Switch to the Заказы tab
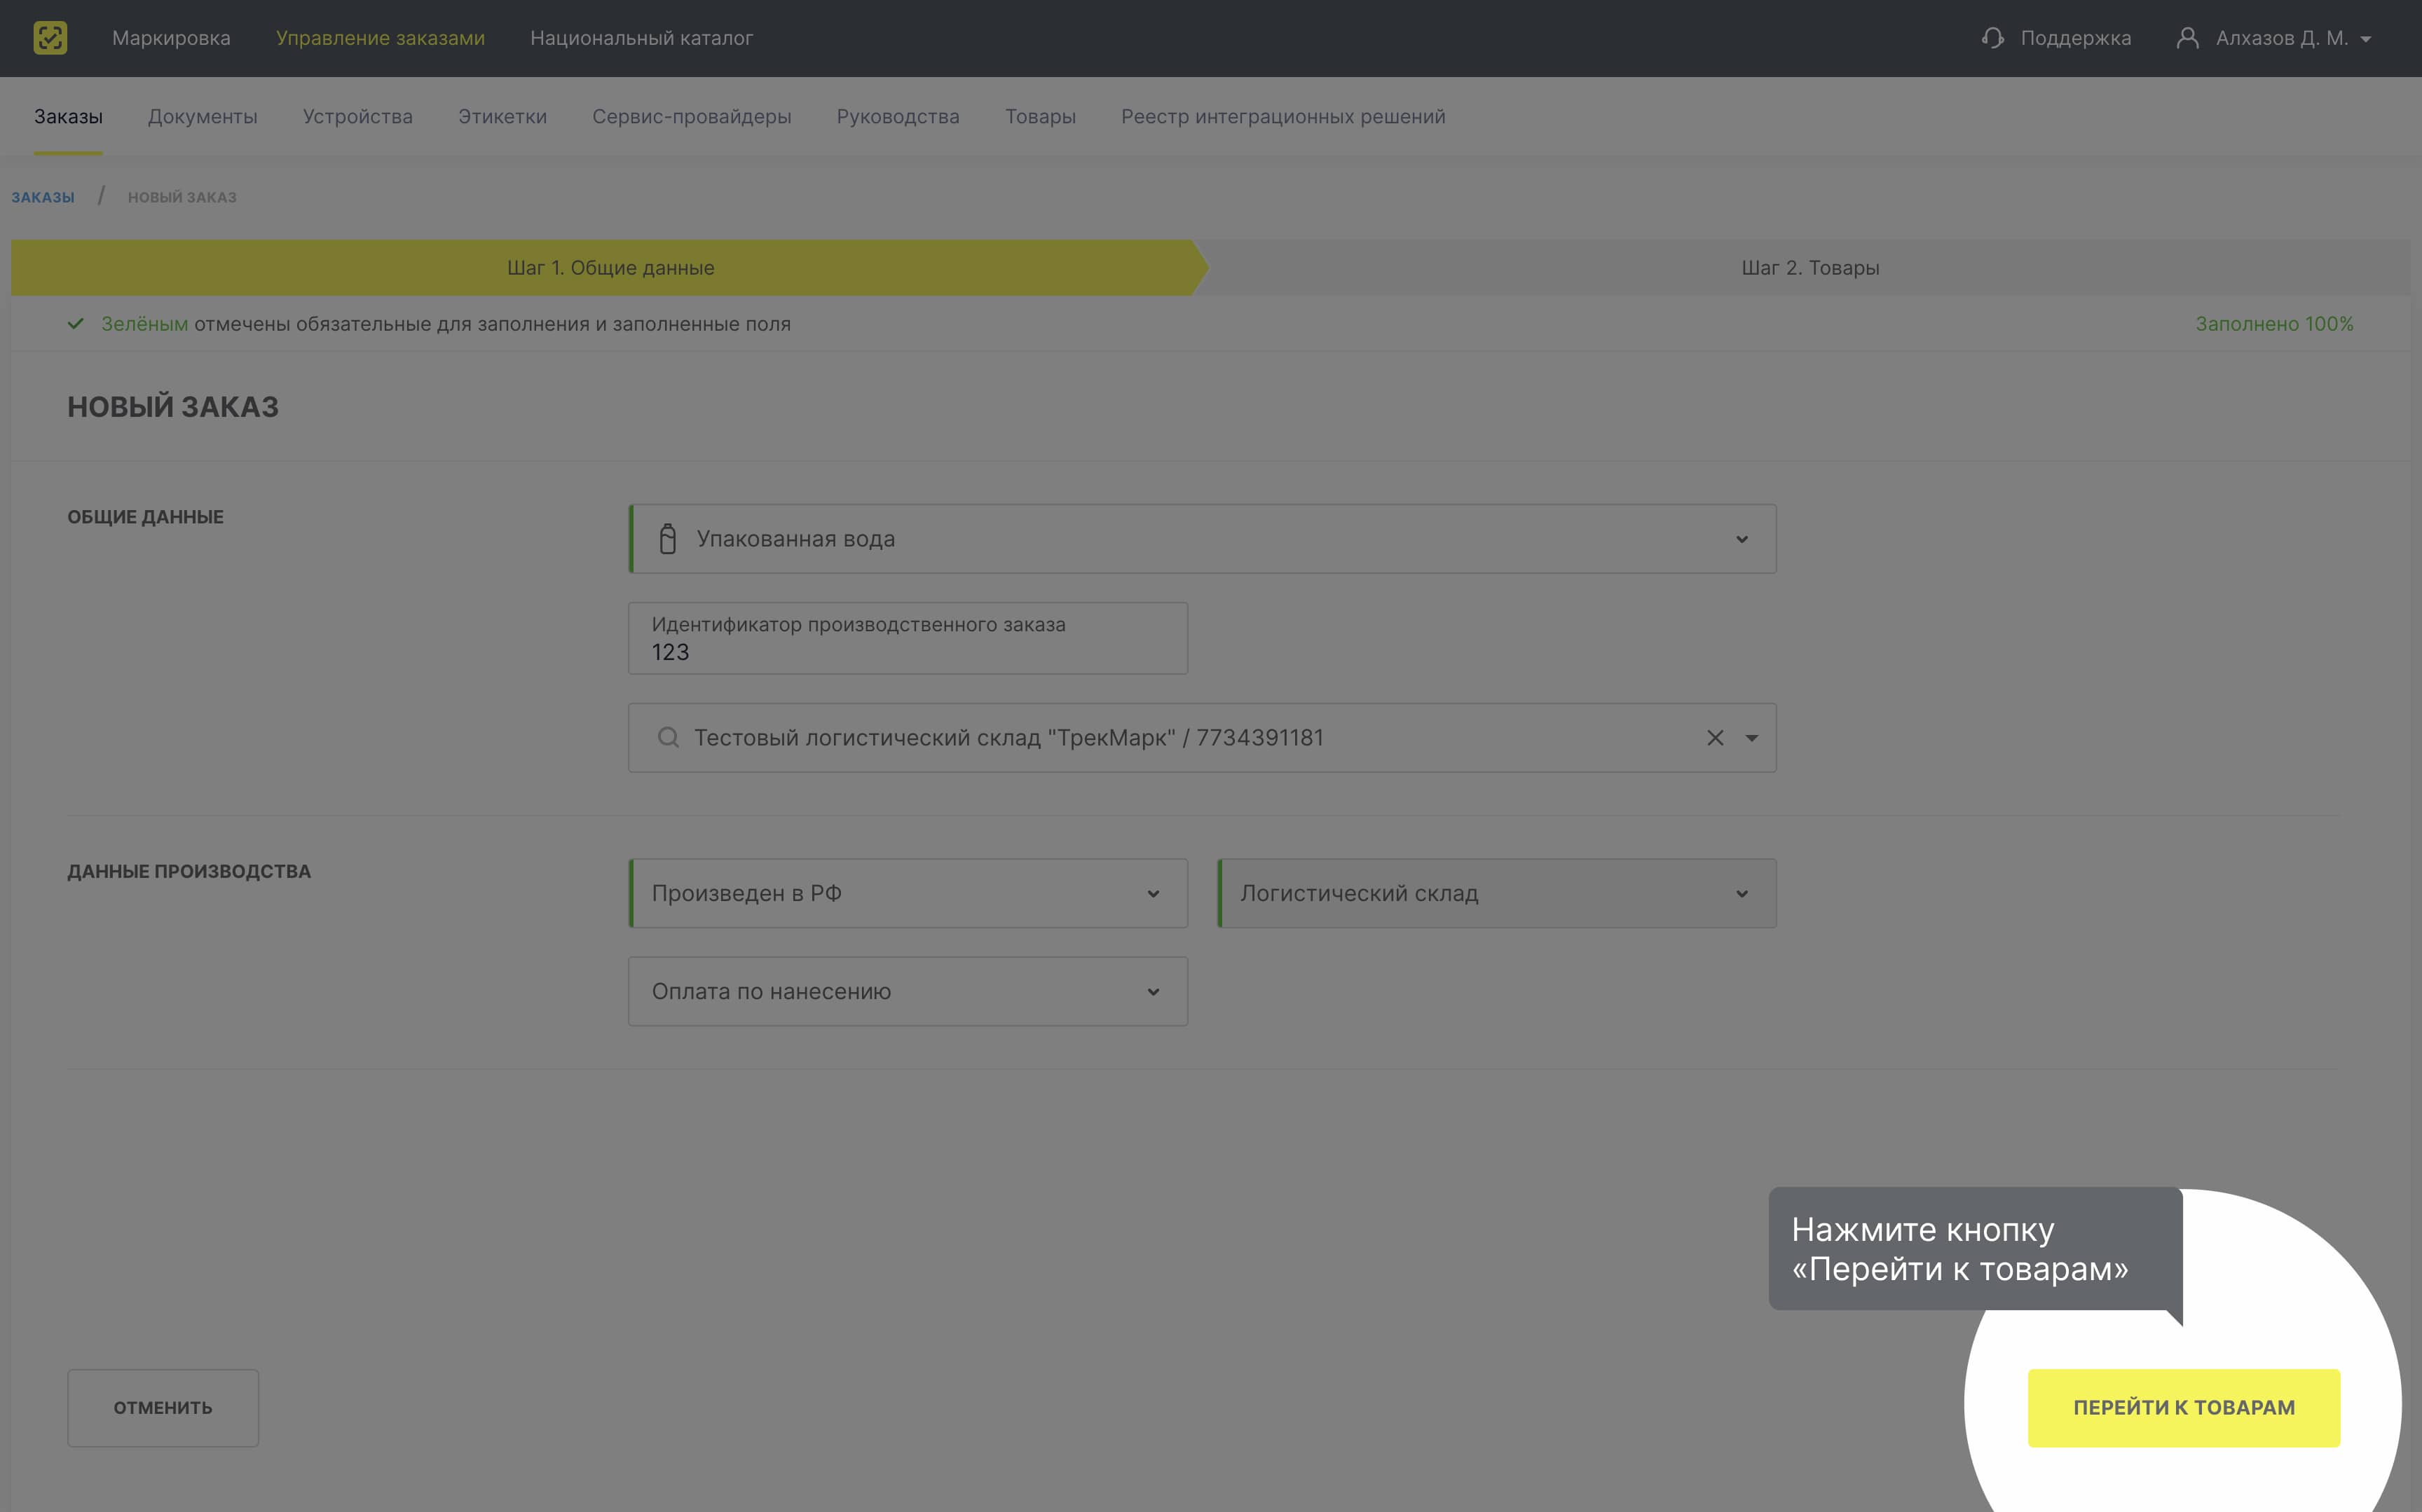The width and height of the screenshot is (2422, 1512). [68, 116]
